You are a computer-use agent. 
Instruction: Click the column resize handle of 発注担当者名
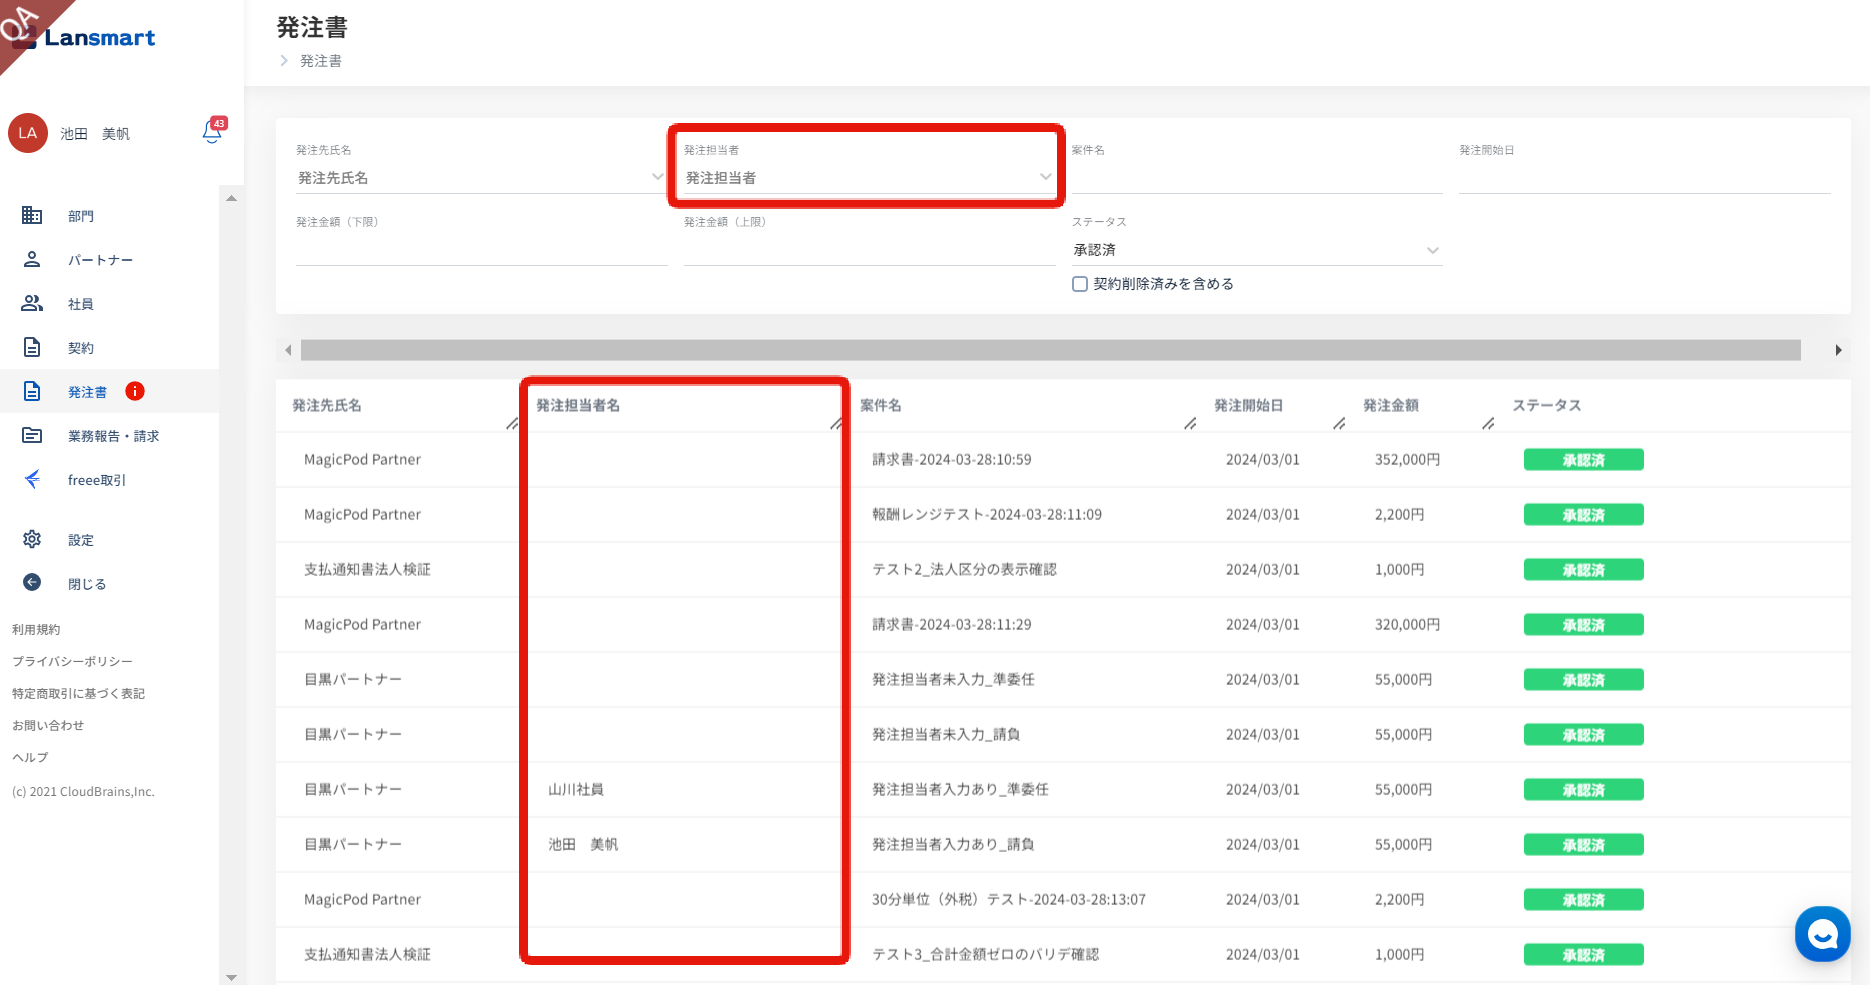pyautogui.click(x=836, y=424)
